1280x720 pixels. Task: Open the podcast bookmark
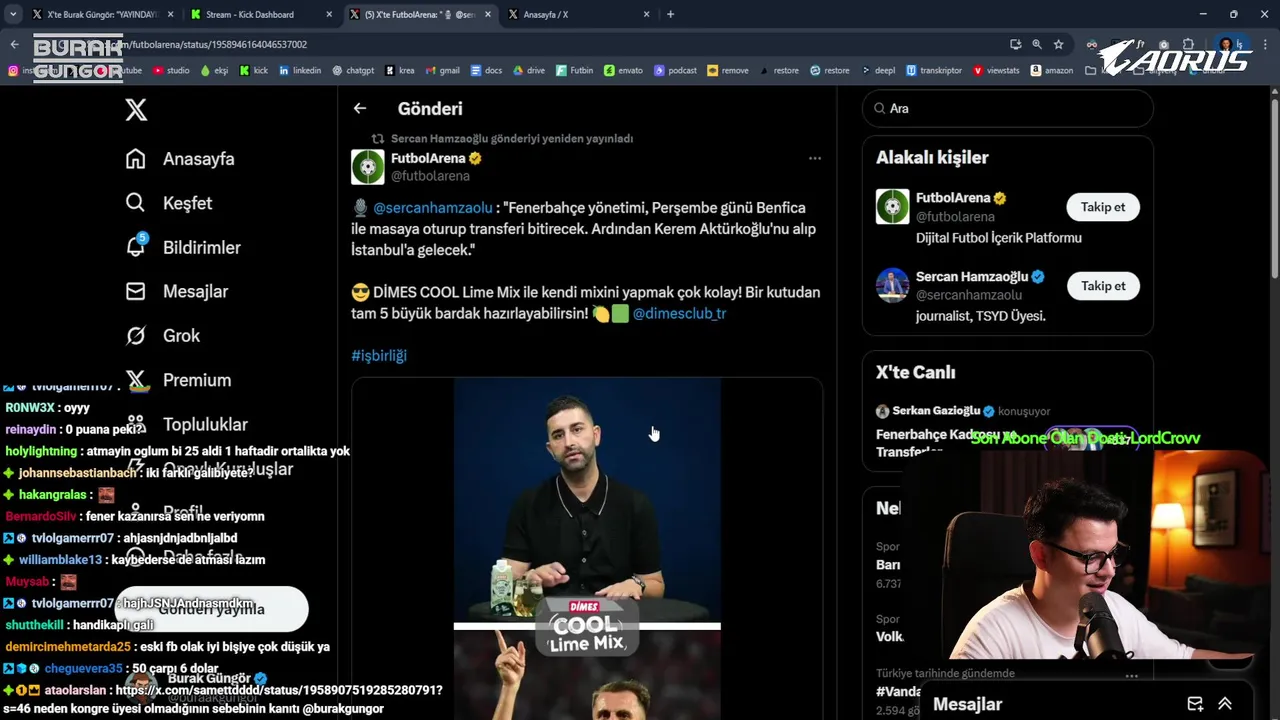(x=676, y=70)
